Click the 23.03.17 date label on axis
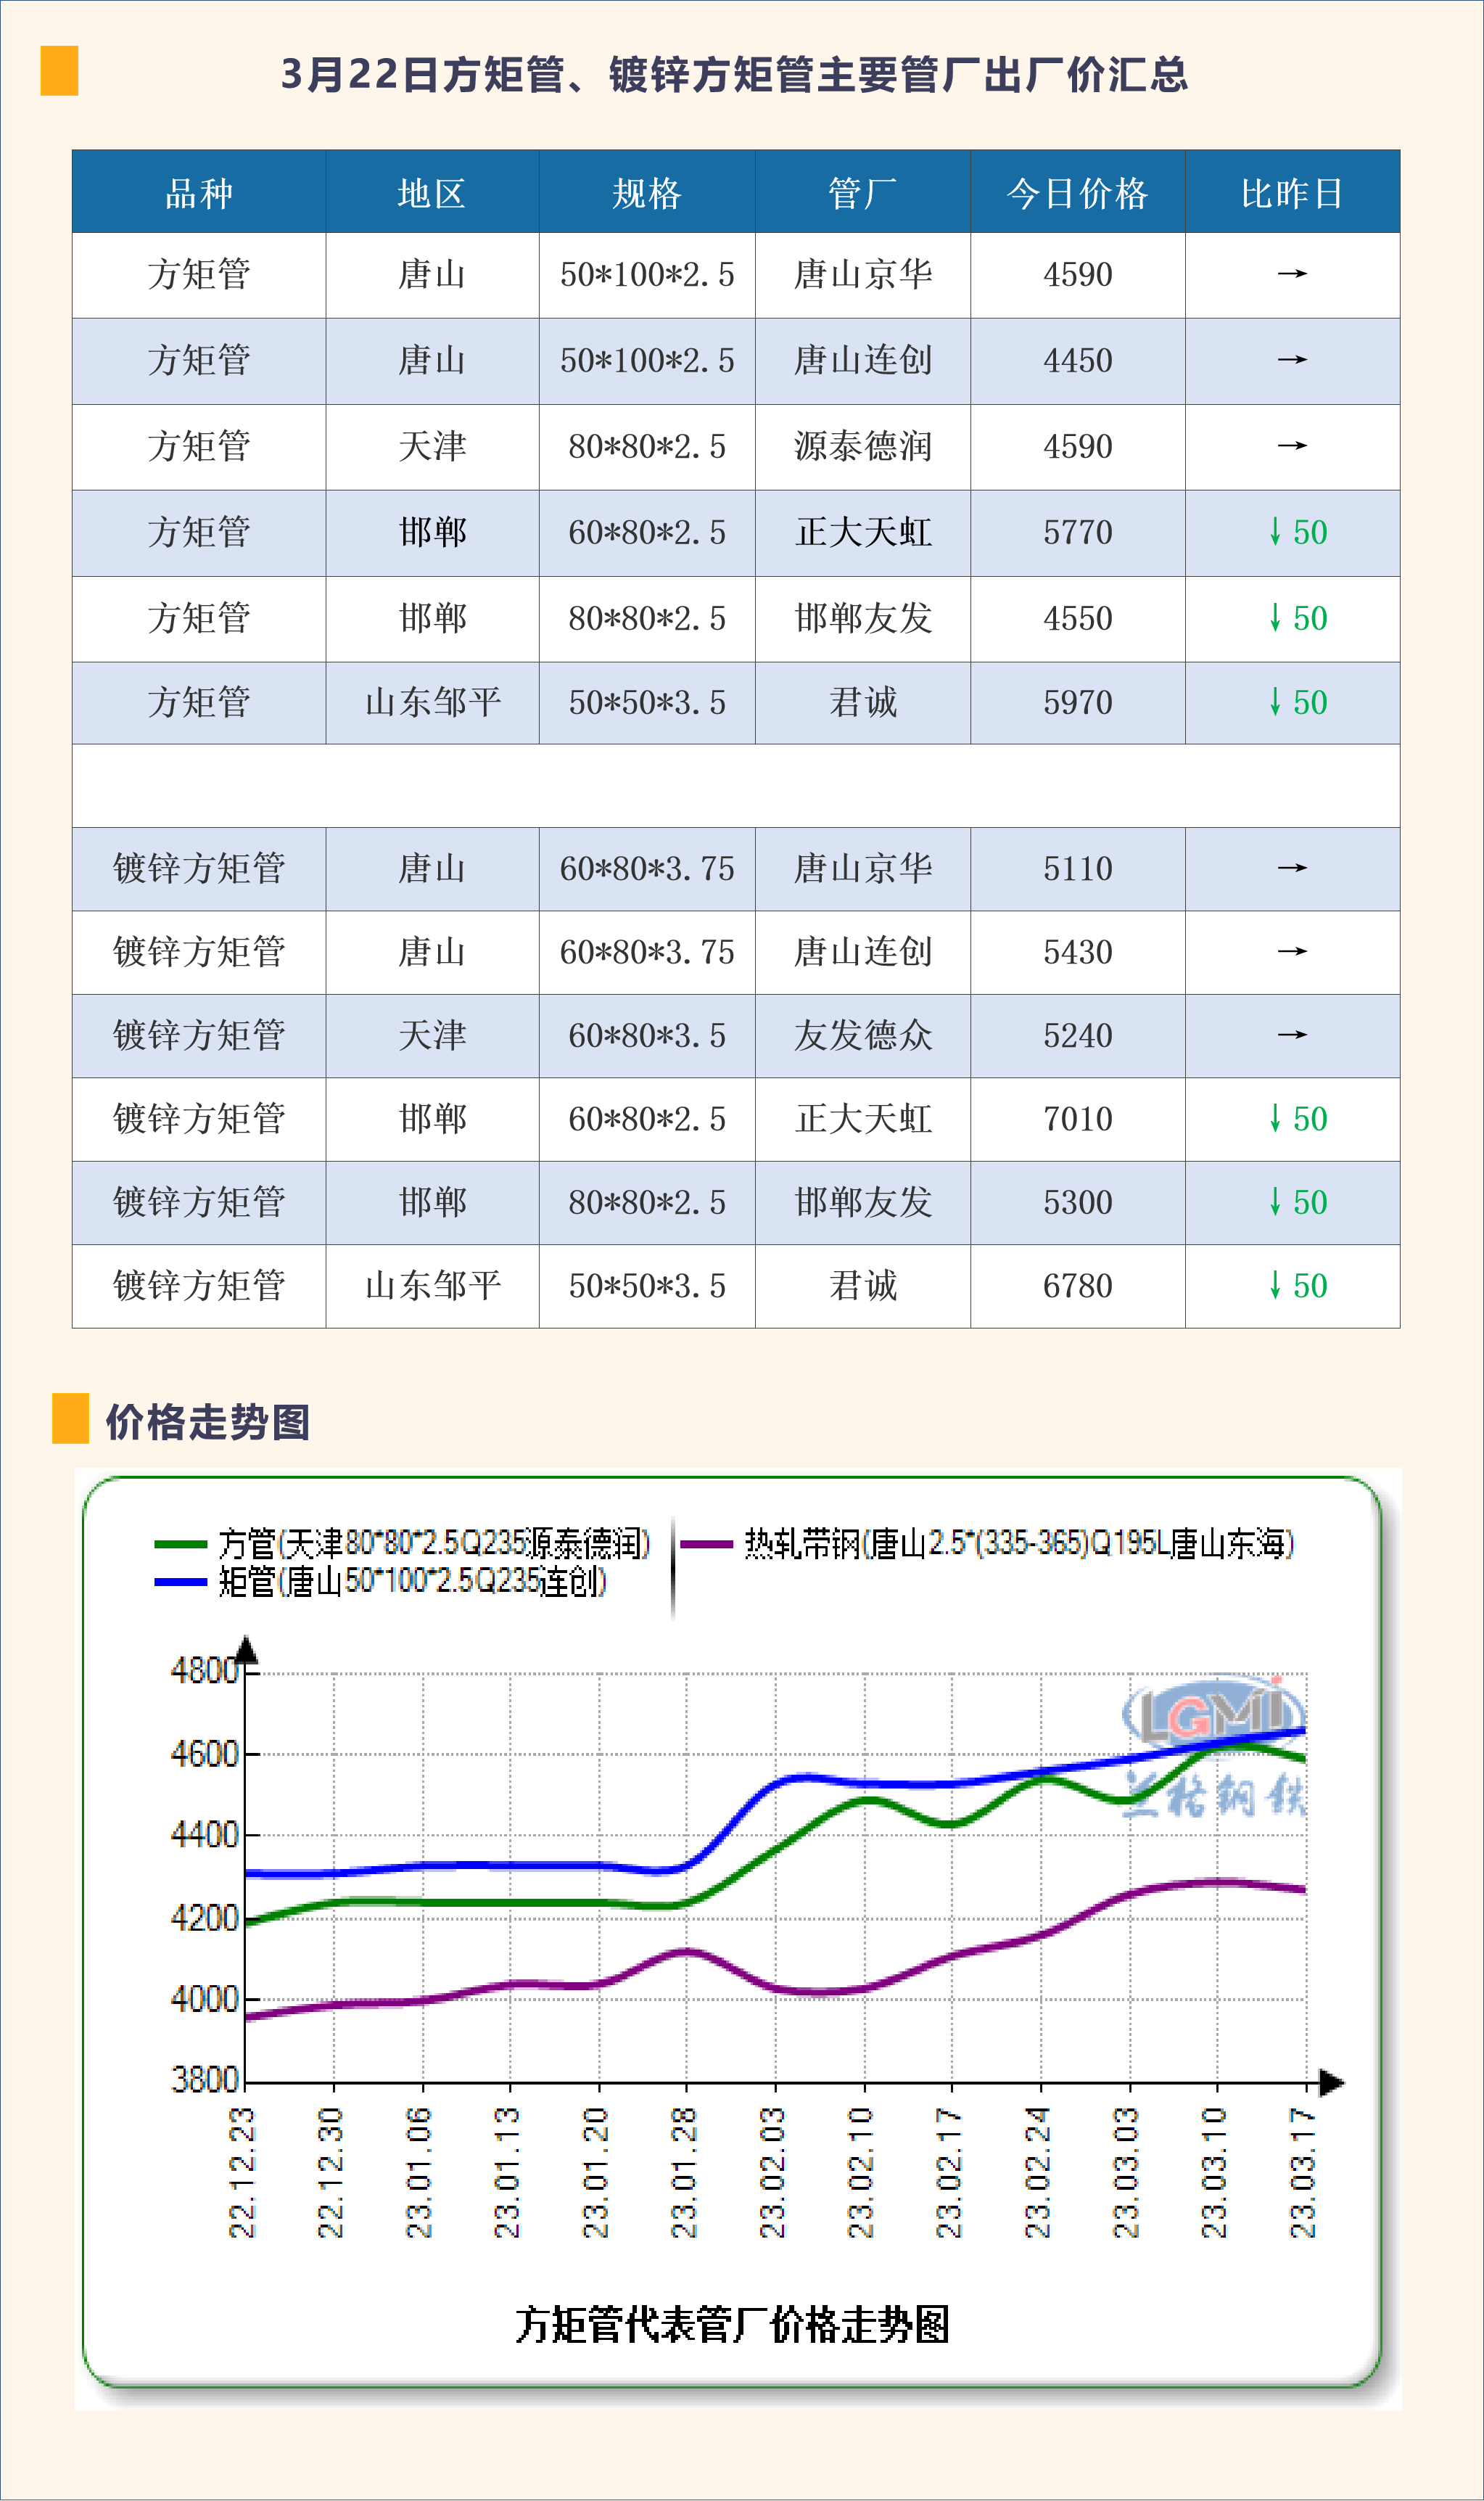 tap(1302, 2173)
